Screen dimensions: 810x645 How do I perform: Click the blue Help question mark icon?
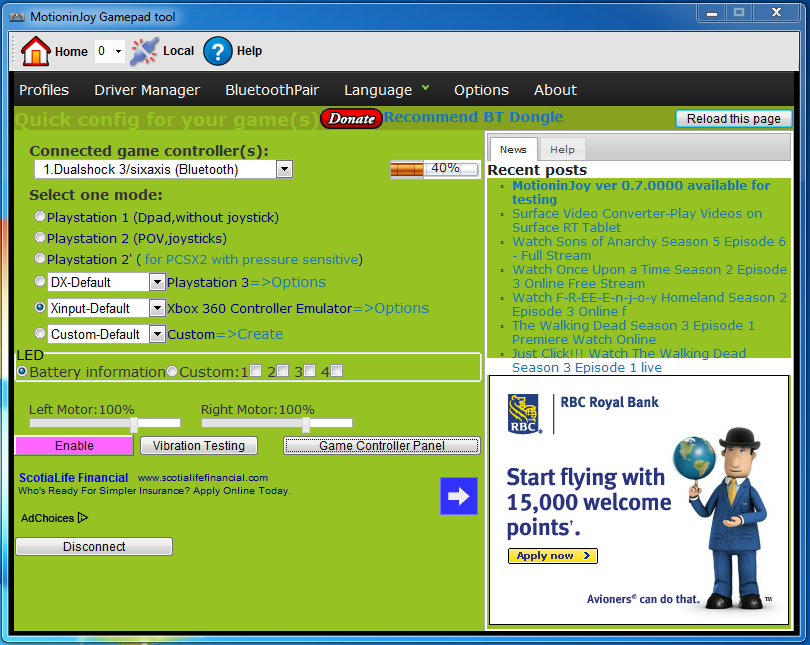tap(218, 51)
